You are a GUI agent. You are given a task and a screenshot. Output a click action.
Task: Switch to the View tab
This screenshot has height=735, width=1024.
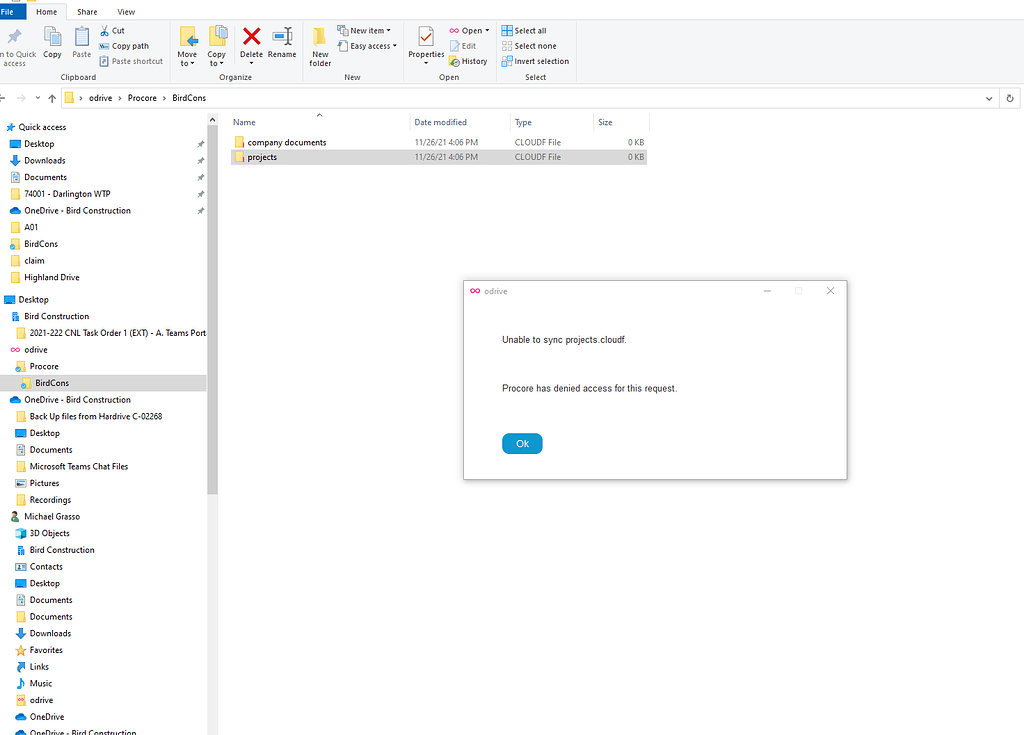tap(126, 11)
